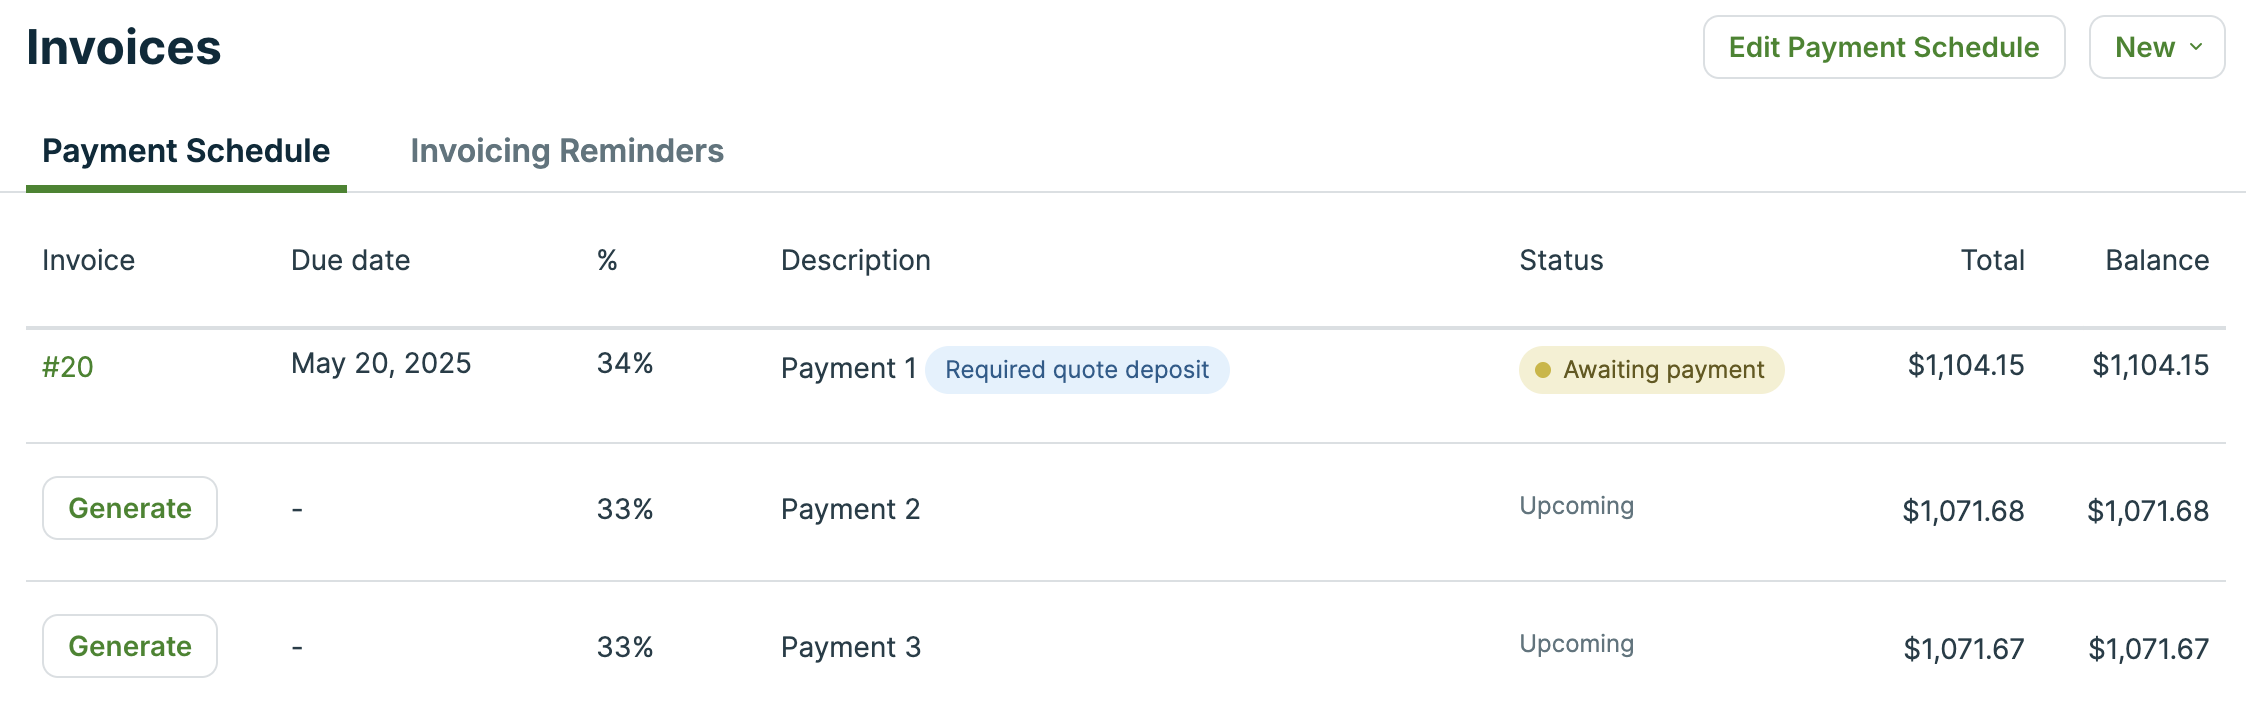Select the Payment Schedule tab
This screenshot has width=2246, height=712.
click(x=186, y=151)
